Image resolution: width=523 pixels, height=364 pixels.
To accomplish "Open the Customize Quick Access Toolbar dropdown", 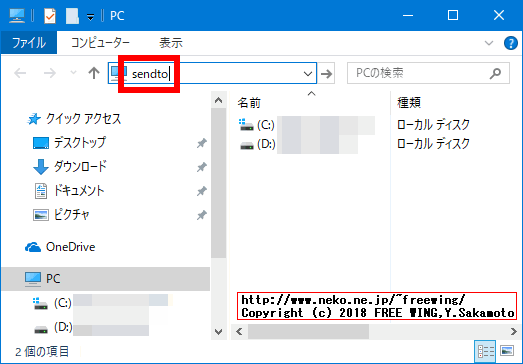I will 90,16.
